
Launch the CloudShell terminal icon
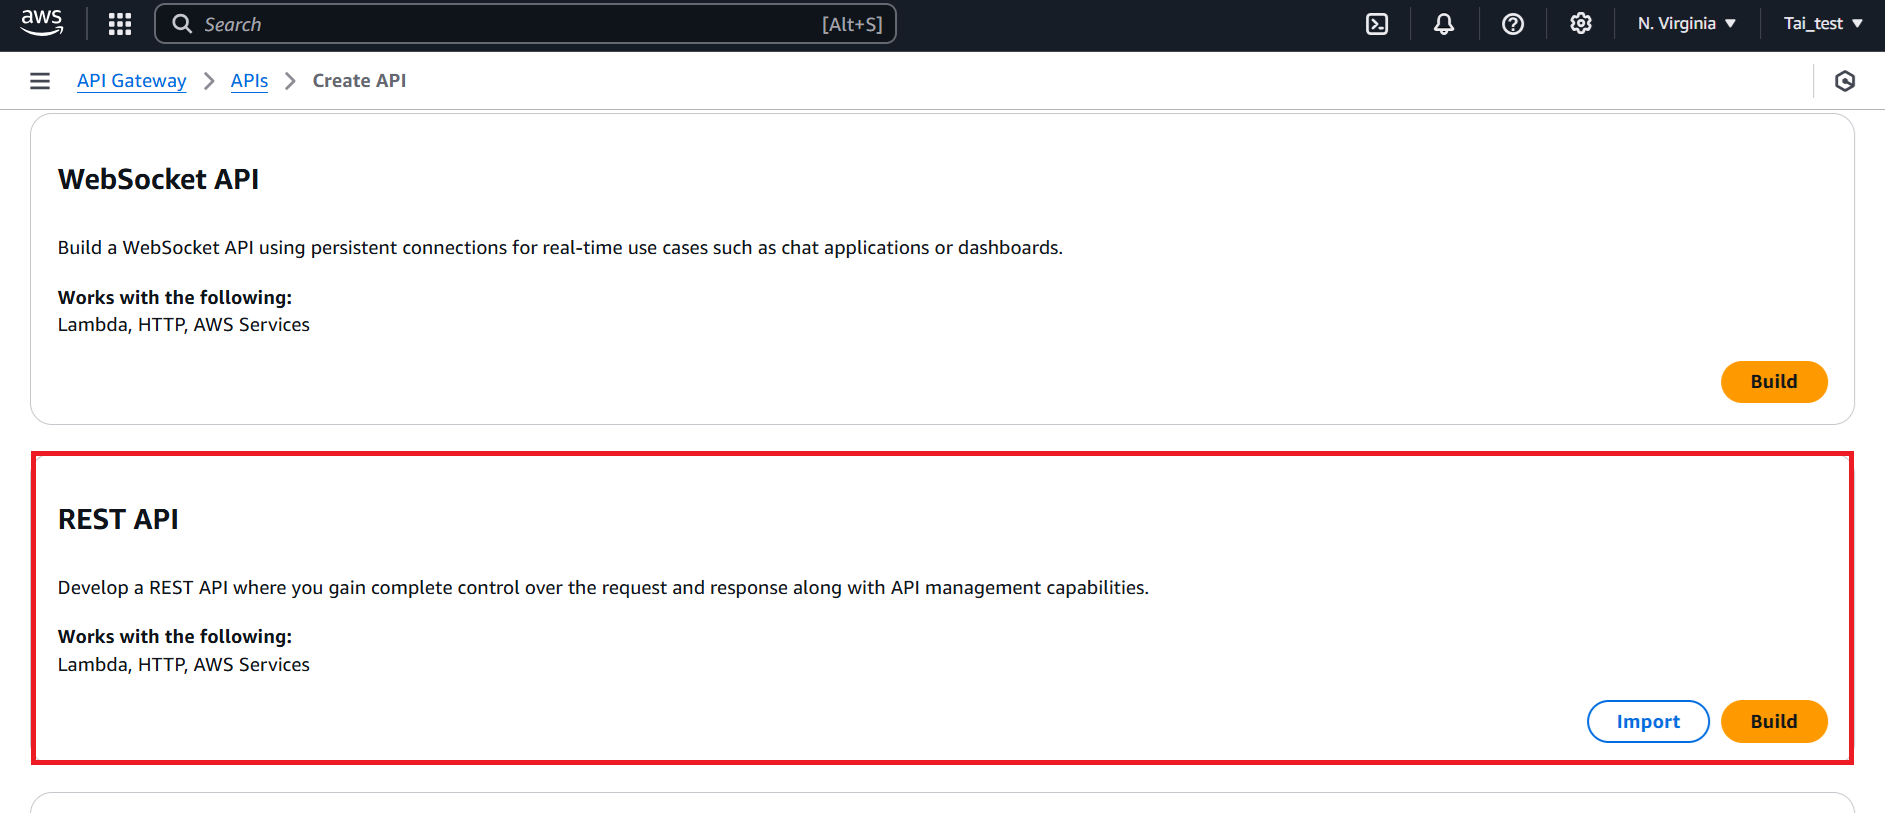1377,24
